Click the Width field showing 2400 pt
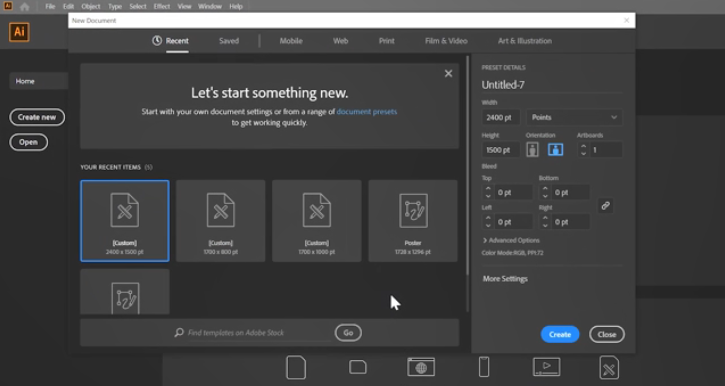 pyautogui.click(x=501, y=117)
